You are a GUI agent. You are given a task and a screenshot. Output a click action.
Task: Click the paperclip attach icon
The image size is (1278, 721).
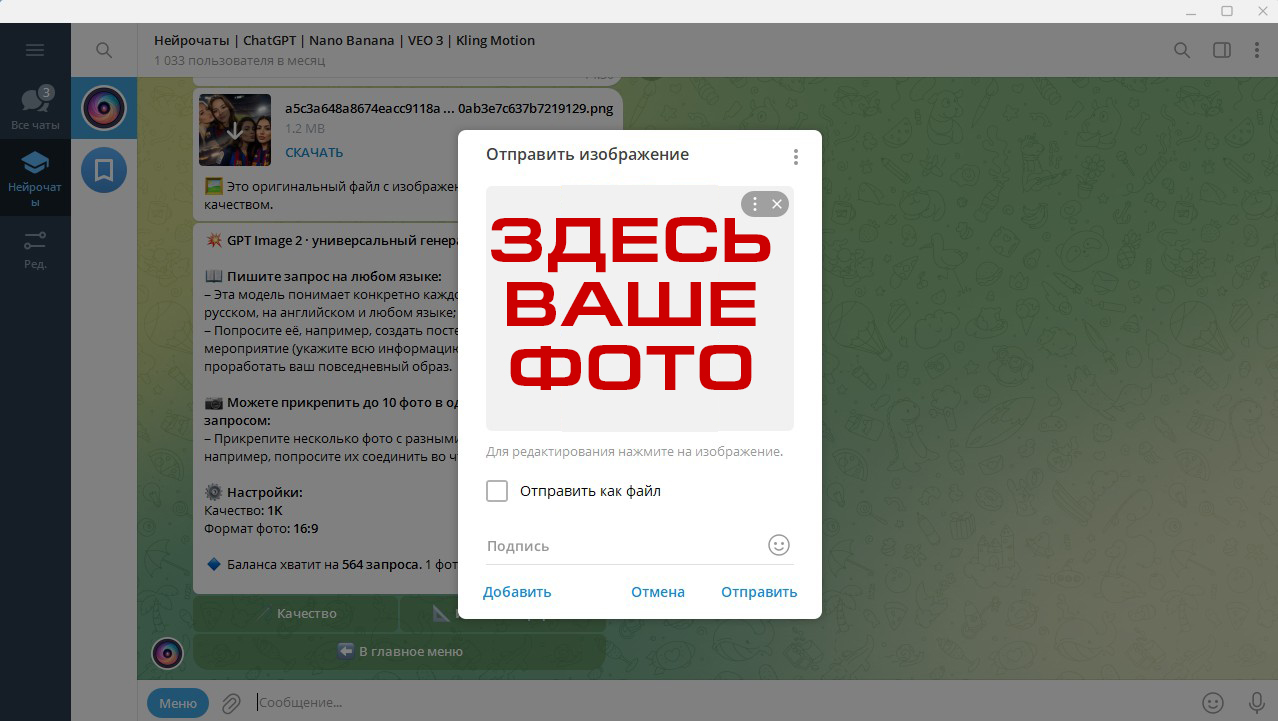pos(231,703)
